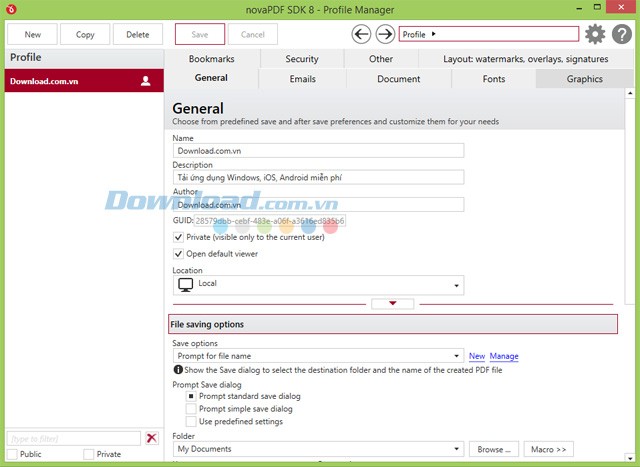
Task: Click the info icon under Save options
Action: pos(177,371)
